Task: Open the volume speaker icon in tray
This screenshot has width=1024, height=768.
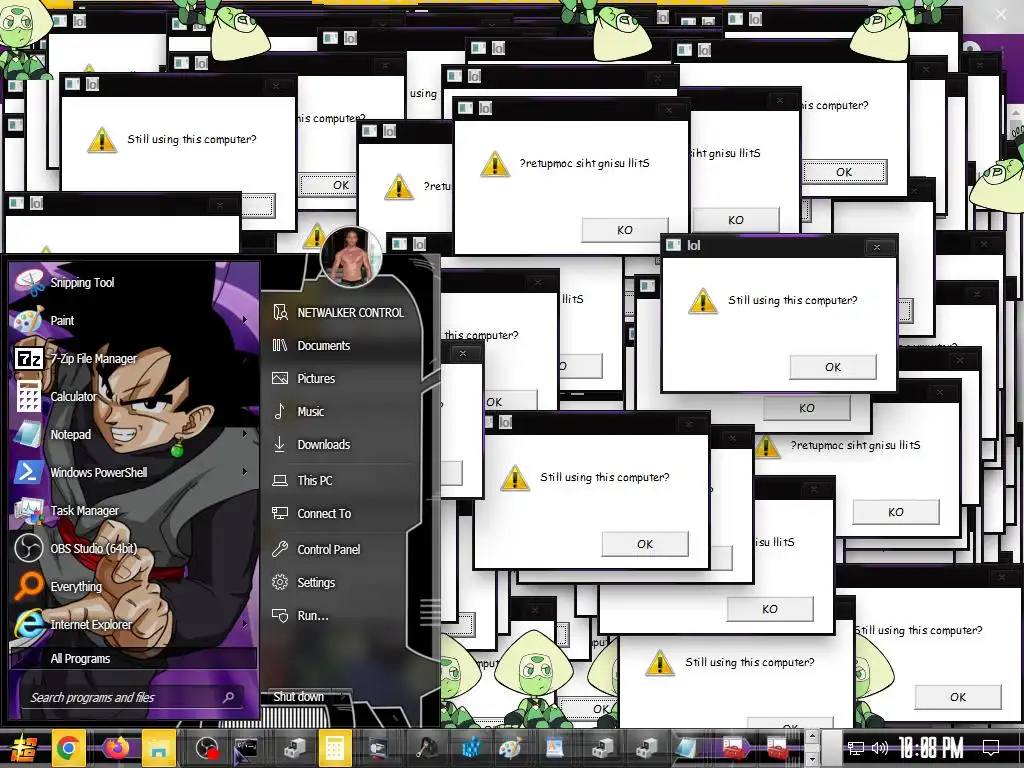Action: (x=880, y=748)
